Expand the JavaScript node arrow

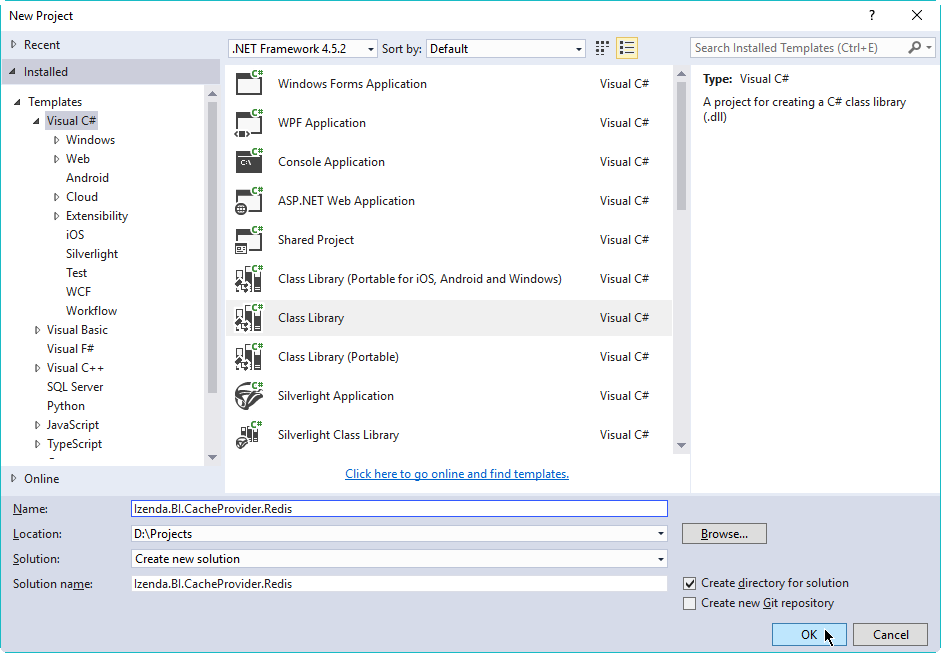tap(37, 425)
